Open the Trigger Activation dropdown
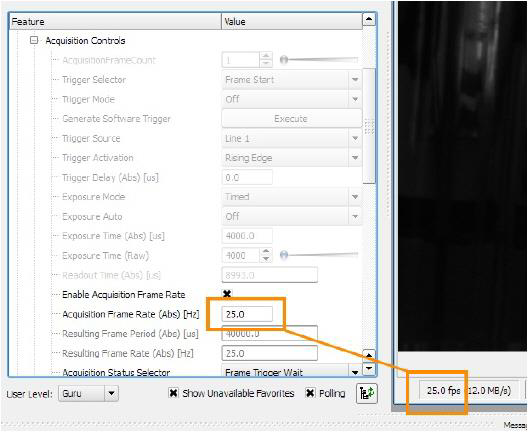The height and width of the screenshot is (432, 528). point(292,158)
